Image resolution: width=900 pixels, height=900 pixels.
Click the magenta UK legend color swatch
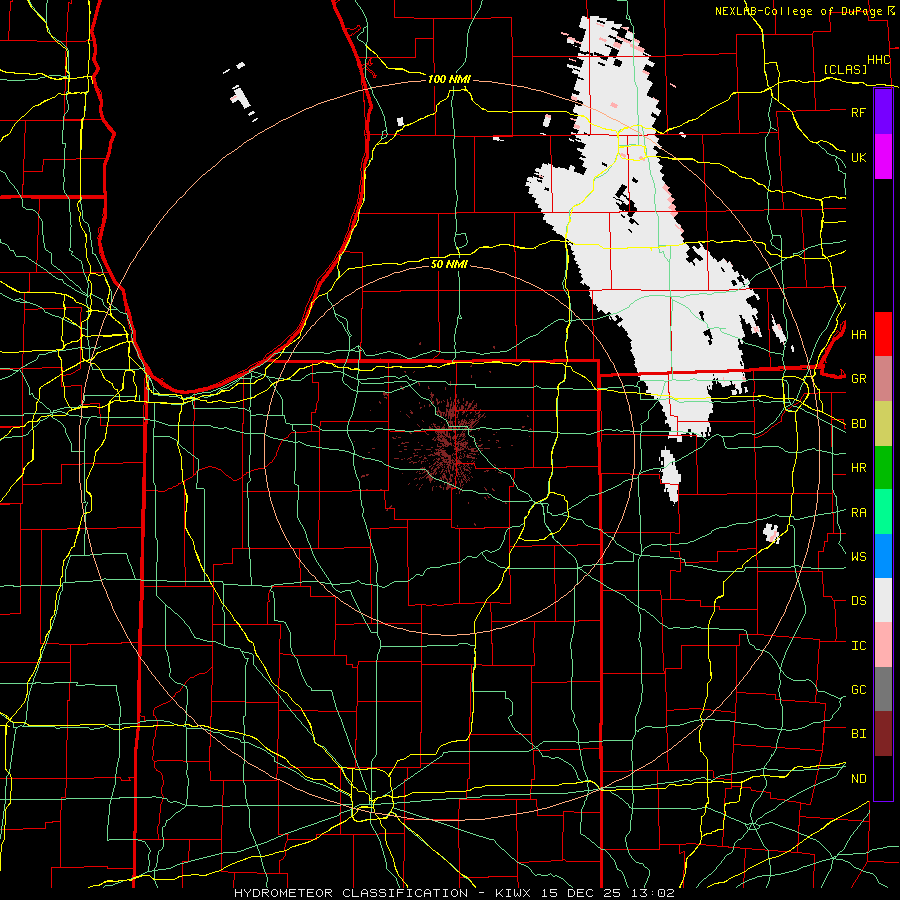pyautogui.click(x=883, y=157)
